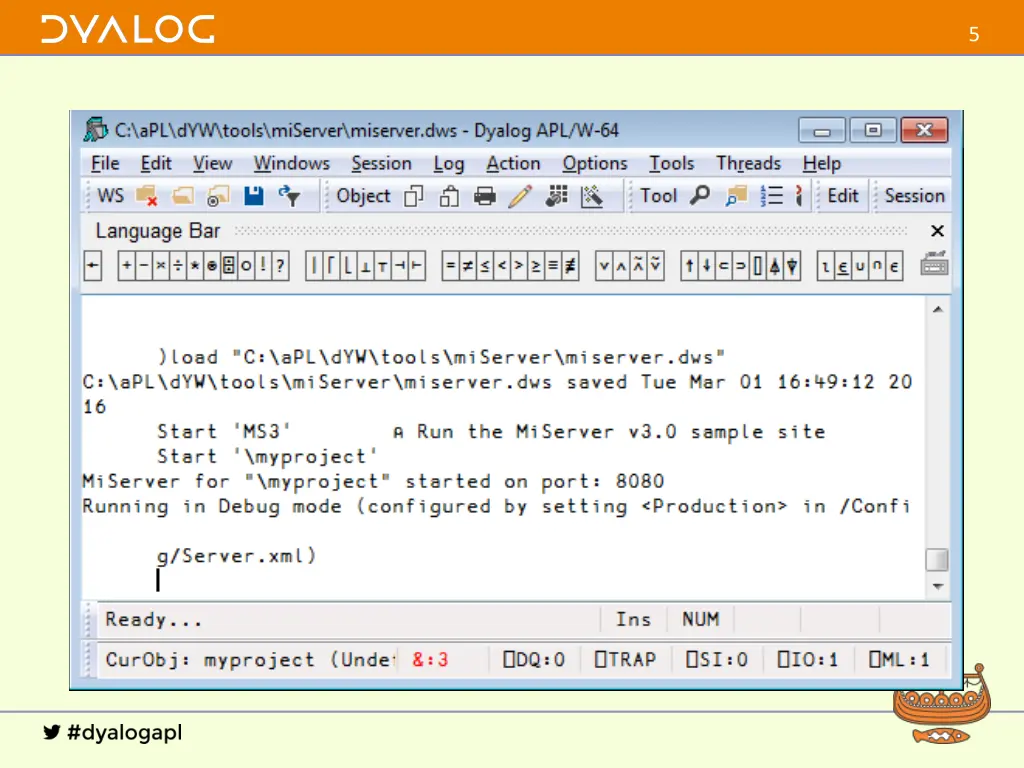
Task: Click the session vertical scrollbar thumb
Action: tap(937, 560)
